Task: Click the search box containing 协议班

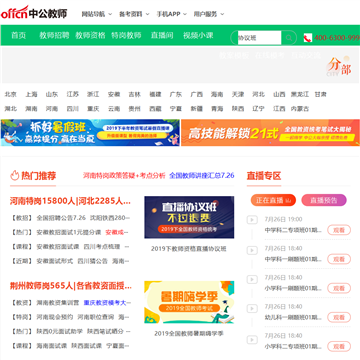Action: pyautogui.click(x=259, y=38)
